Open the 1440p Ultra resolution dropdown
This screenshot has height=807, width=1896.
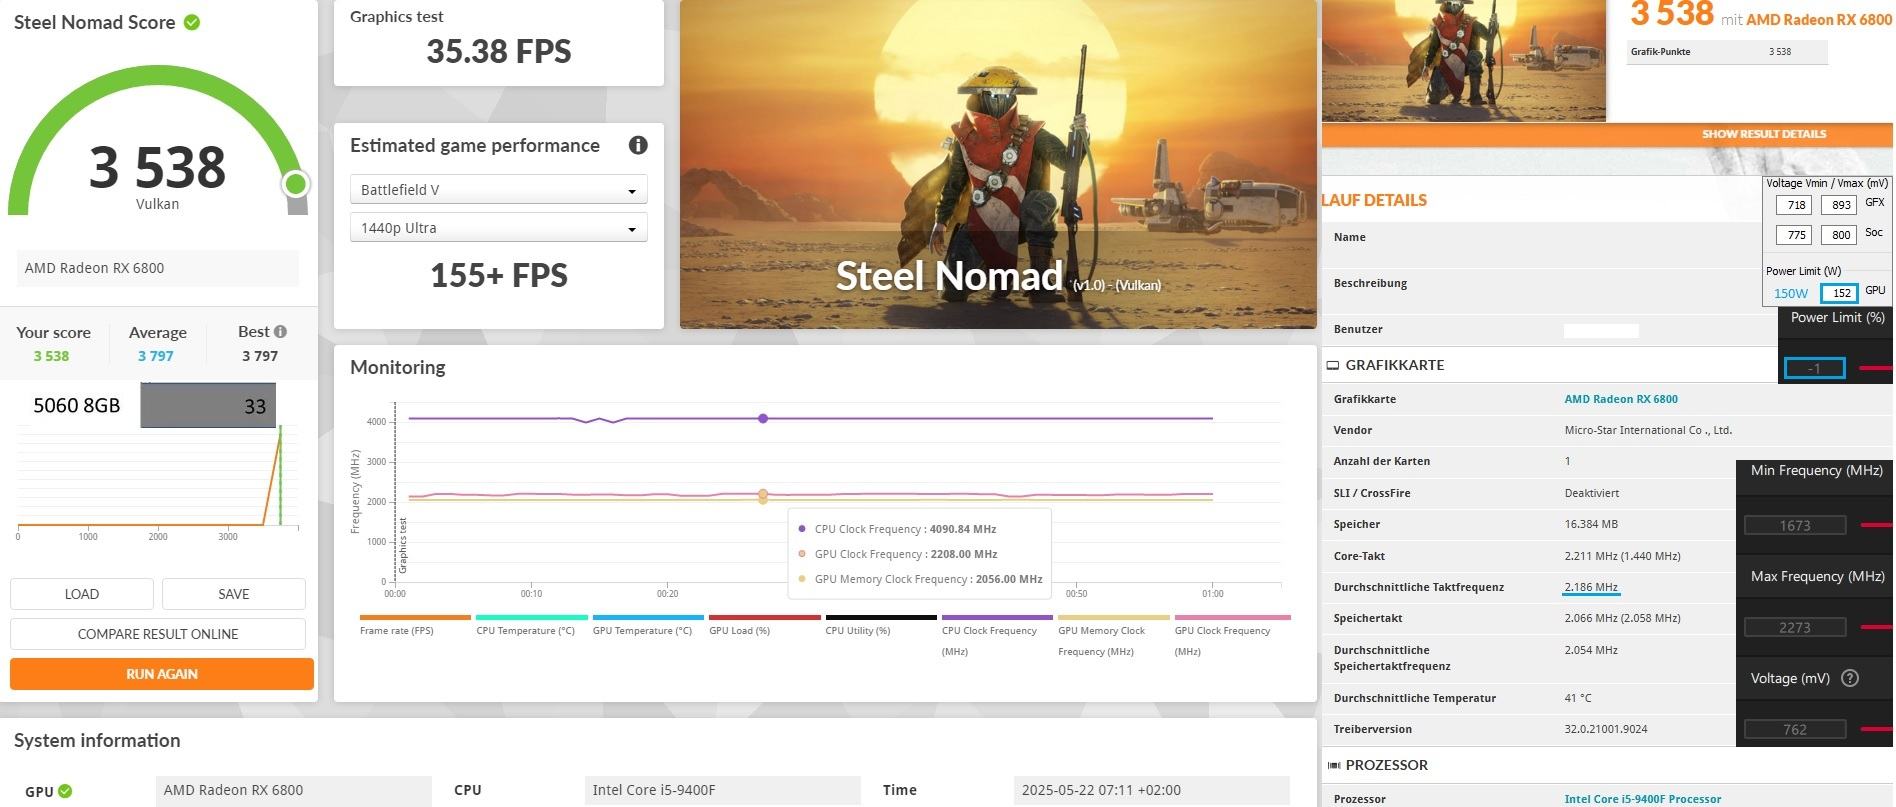tap(498, 228)
